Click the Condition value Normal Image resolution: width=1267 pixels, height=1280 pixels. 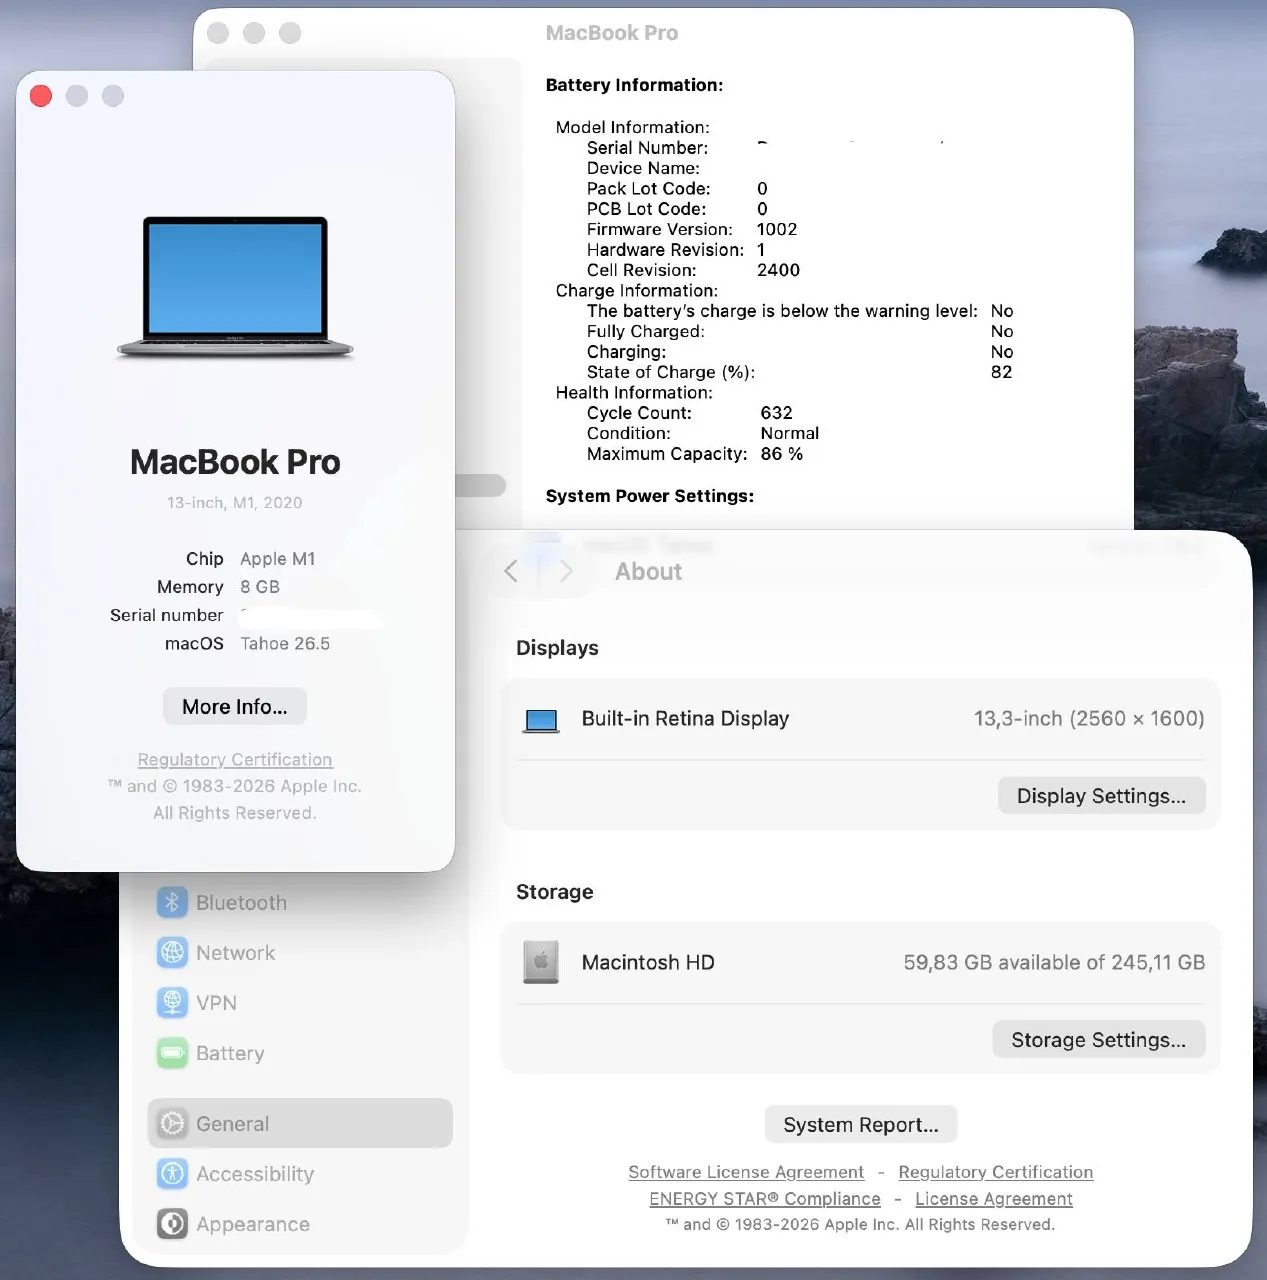[x=790, y=433]
